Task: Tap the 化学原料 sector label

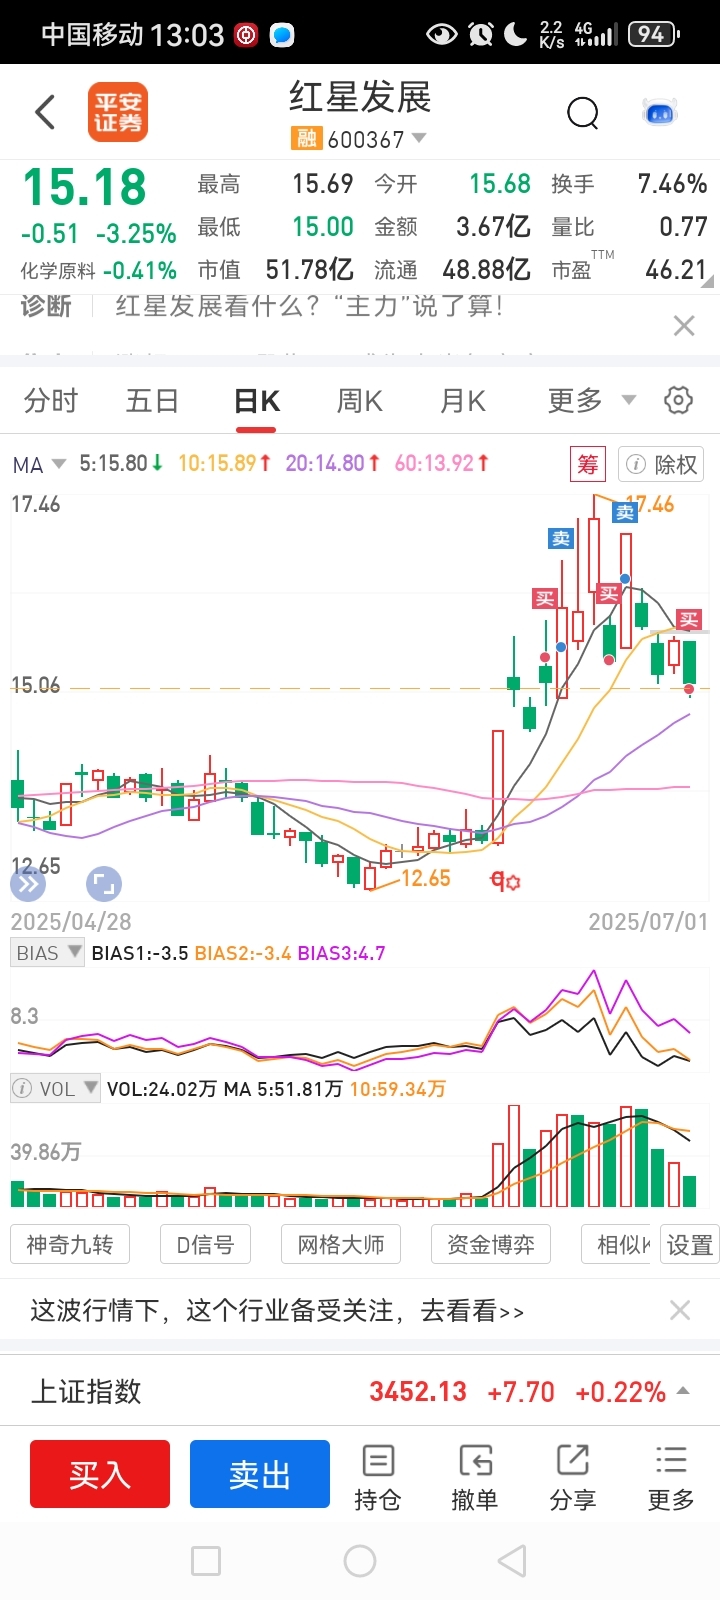Action: click(58, 271)
